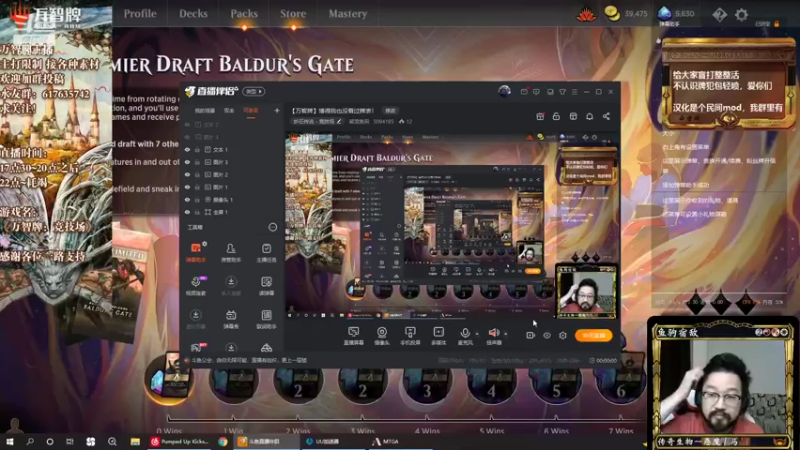The width and height of the screenshot is (800, 450).
Task: Switch to the Decks tab
Action: (193, 14)
